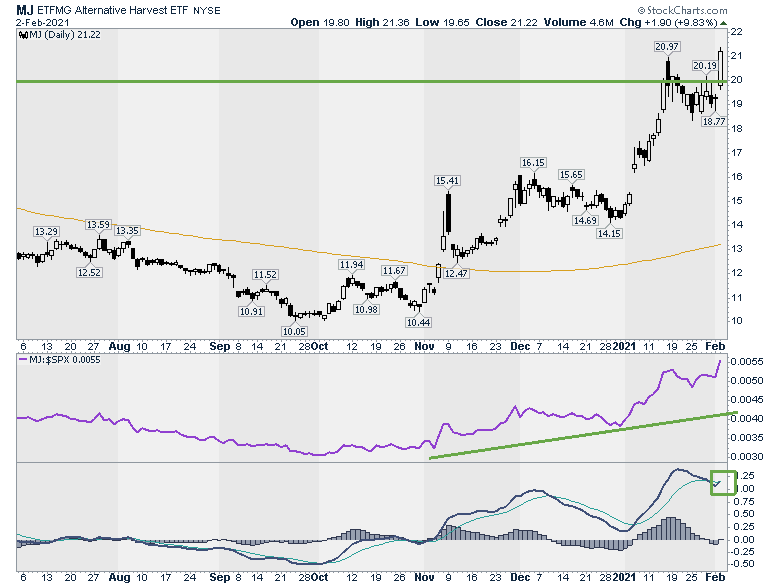Click the 15.41 November spike label
780x586 pixels.
[x=447, y=181]
